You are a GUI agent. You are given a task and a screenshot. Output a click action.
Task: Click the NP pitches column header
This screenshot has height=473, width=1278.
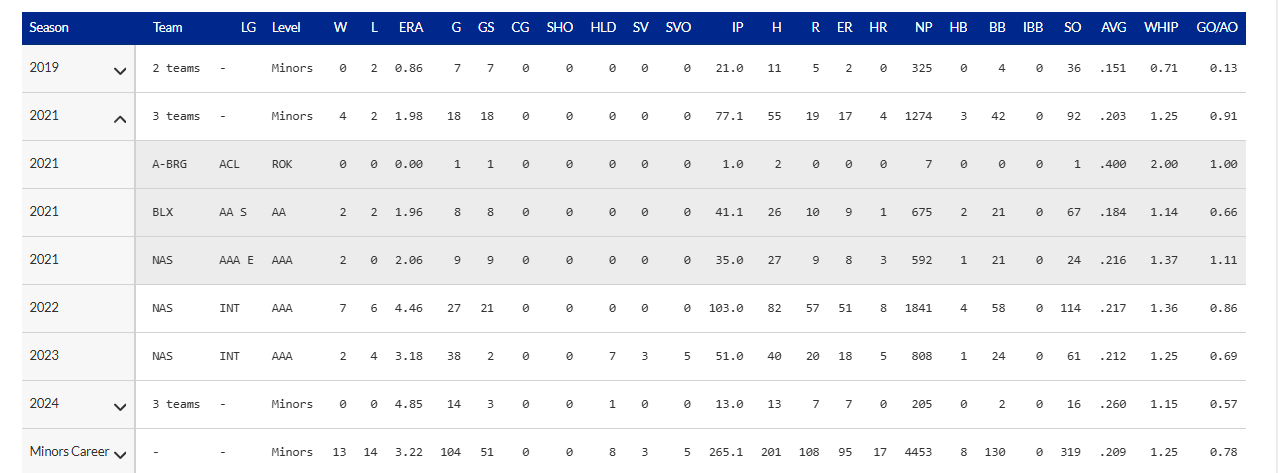[923, 28]
